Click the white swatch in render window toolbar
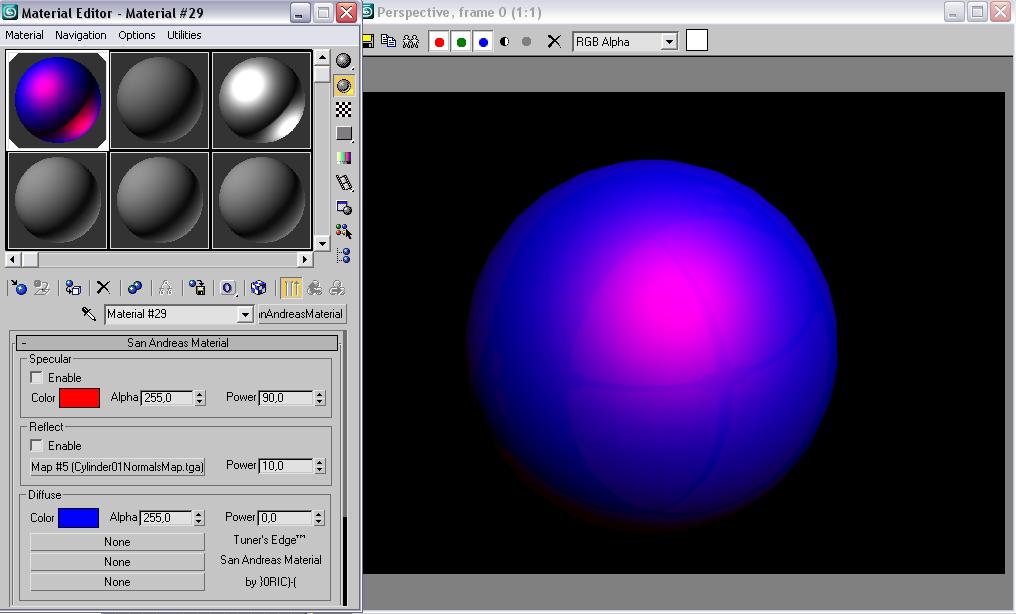The width and height of the screenshot is (1016, 614). 697,40
